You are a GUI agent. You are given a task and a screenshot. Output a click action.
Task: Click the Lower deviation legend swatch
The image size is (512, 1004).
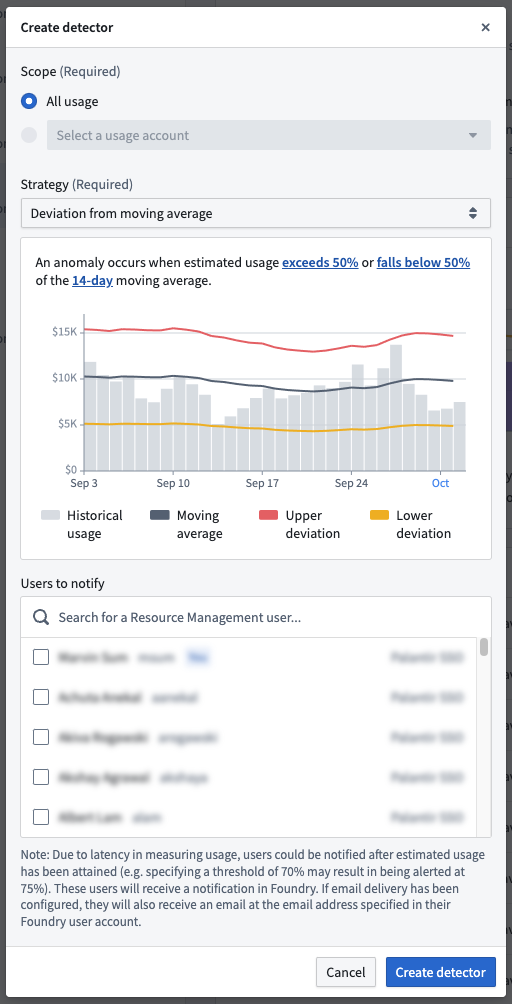point(380,515)
